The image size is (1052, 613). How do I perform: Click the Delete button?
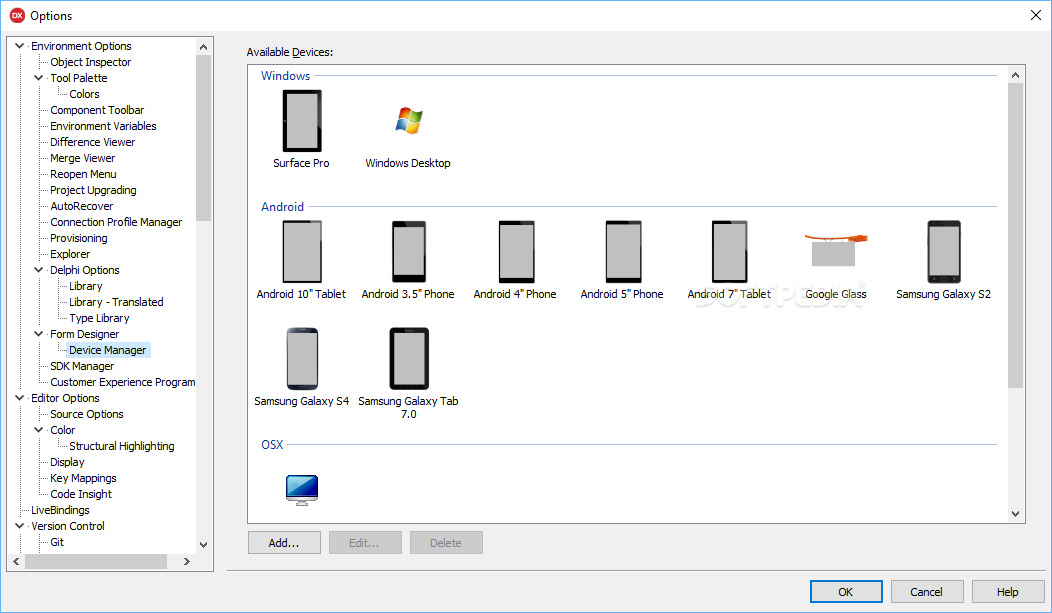(x=446, y=543)
